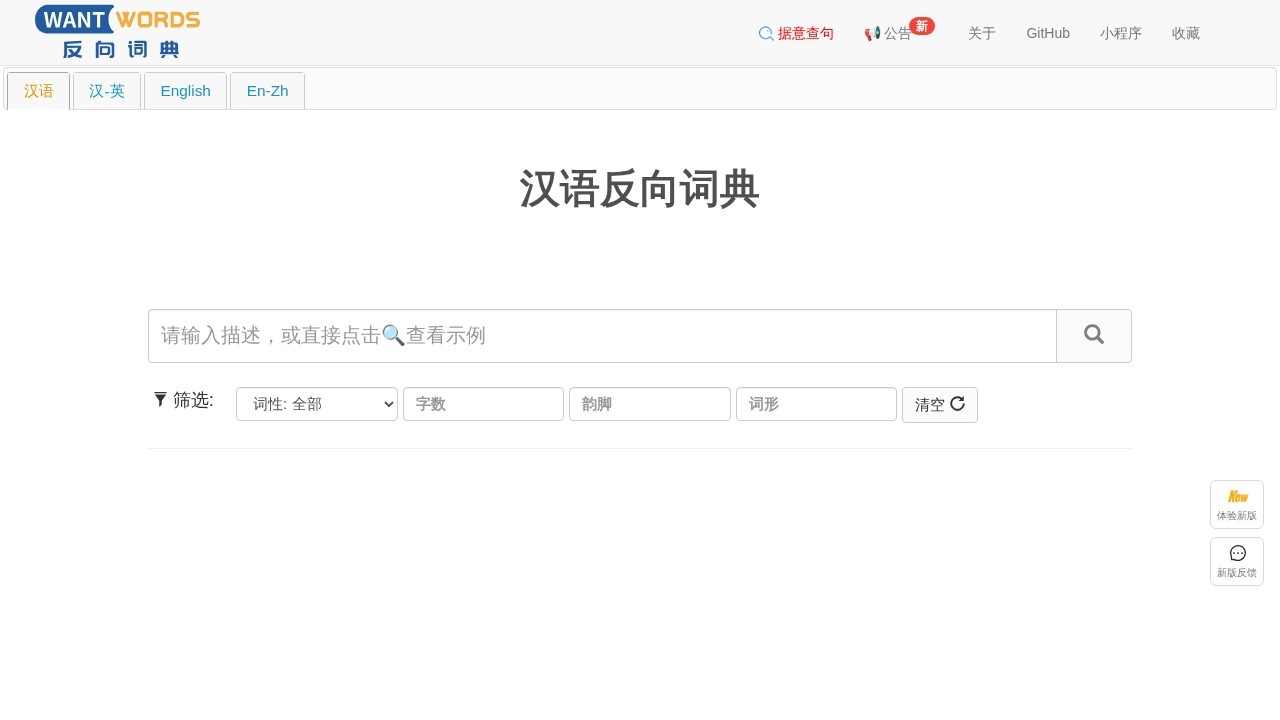This screenshot has height=720, width=1280.
Task: Click the speech bubble icon on 新版反馈
Action: (x=1237, y=552)
